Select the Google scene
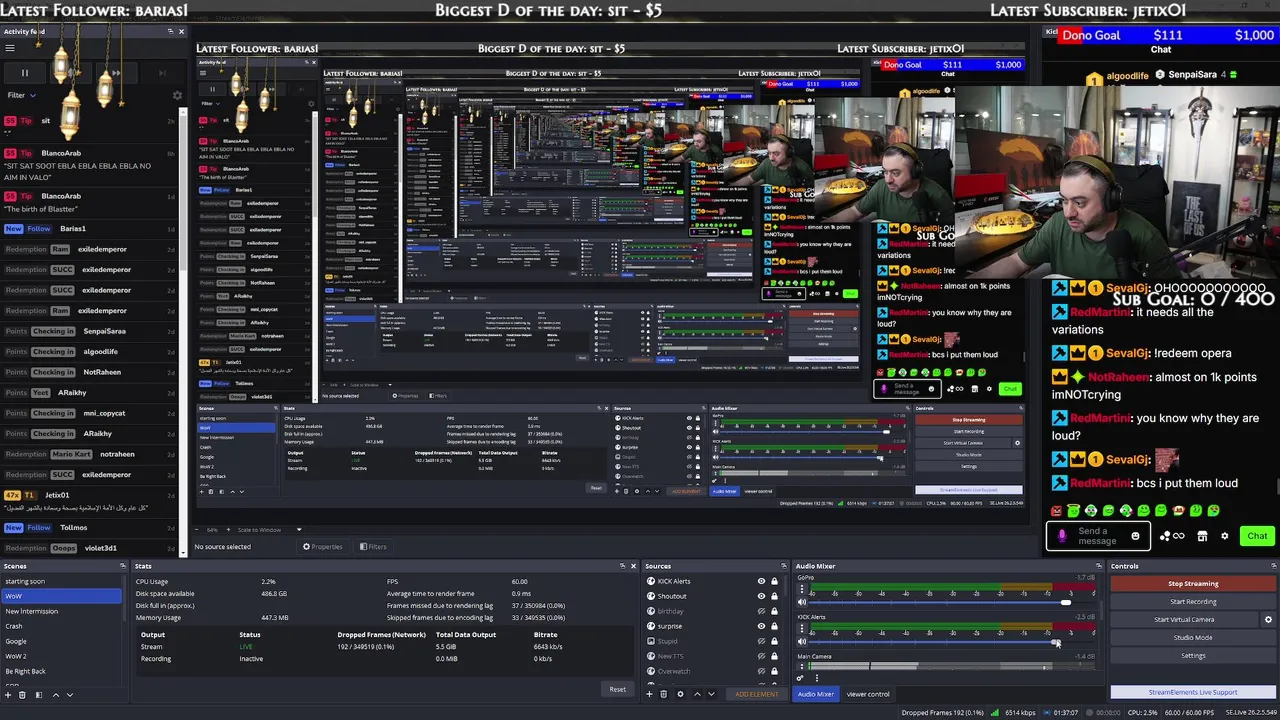This screenshot has width=1280, height=720. 61,641
